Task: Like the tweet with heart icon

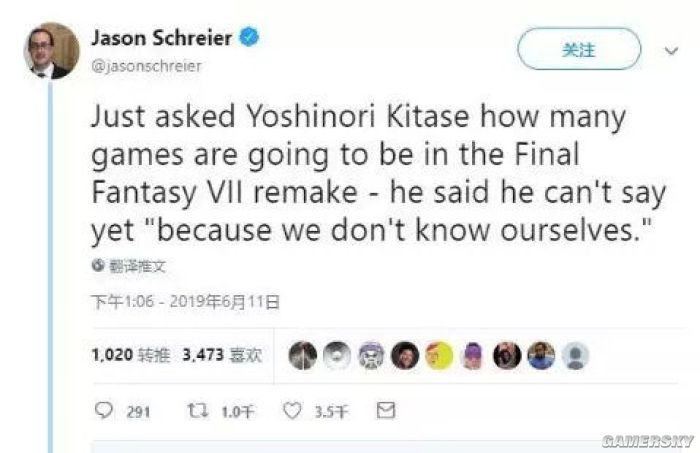Action: 292,411
